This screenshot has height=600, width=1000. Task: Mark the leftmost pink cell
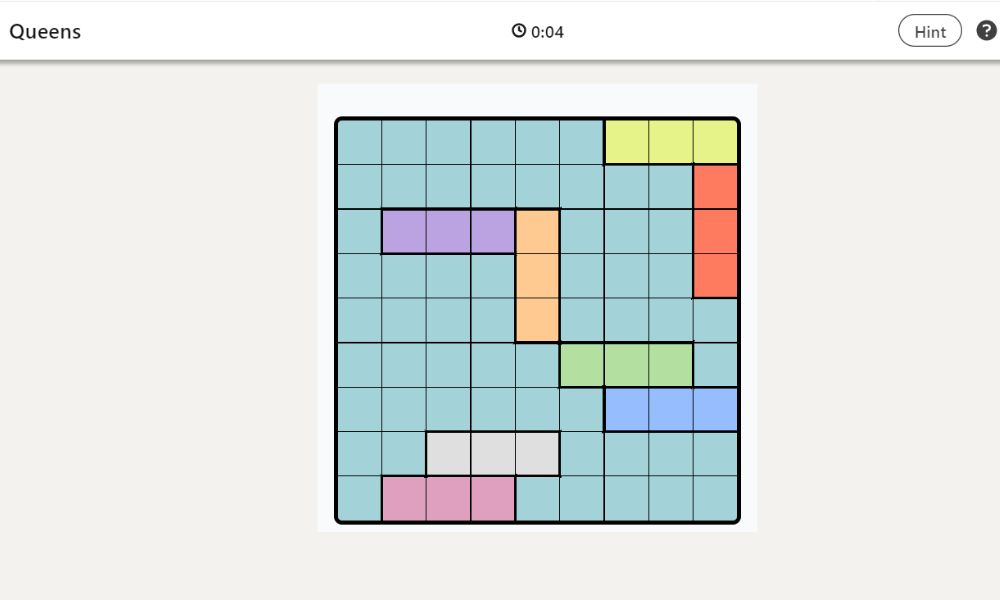(403, 500)
